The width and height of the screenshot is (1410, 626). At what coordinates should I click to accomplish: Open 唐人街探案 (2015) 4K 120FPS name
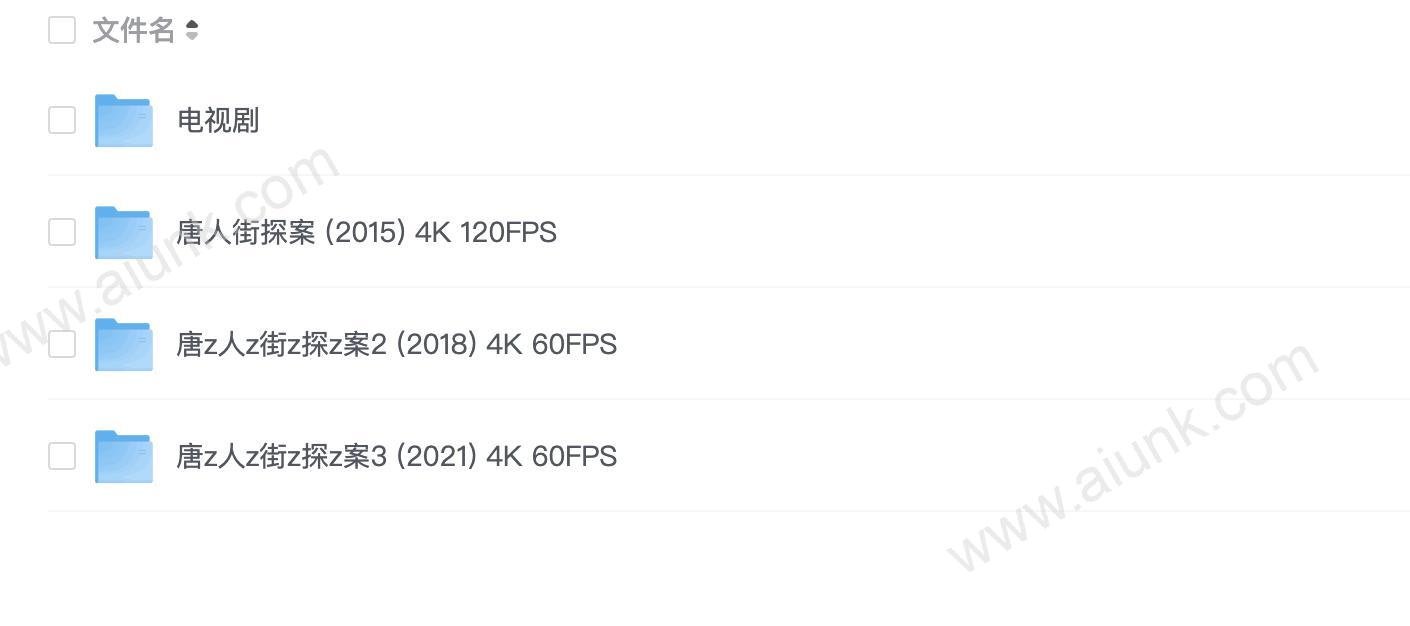click(366, 232)
